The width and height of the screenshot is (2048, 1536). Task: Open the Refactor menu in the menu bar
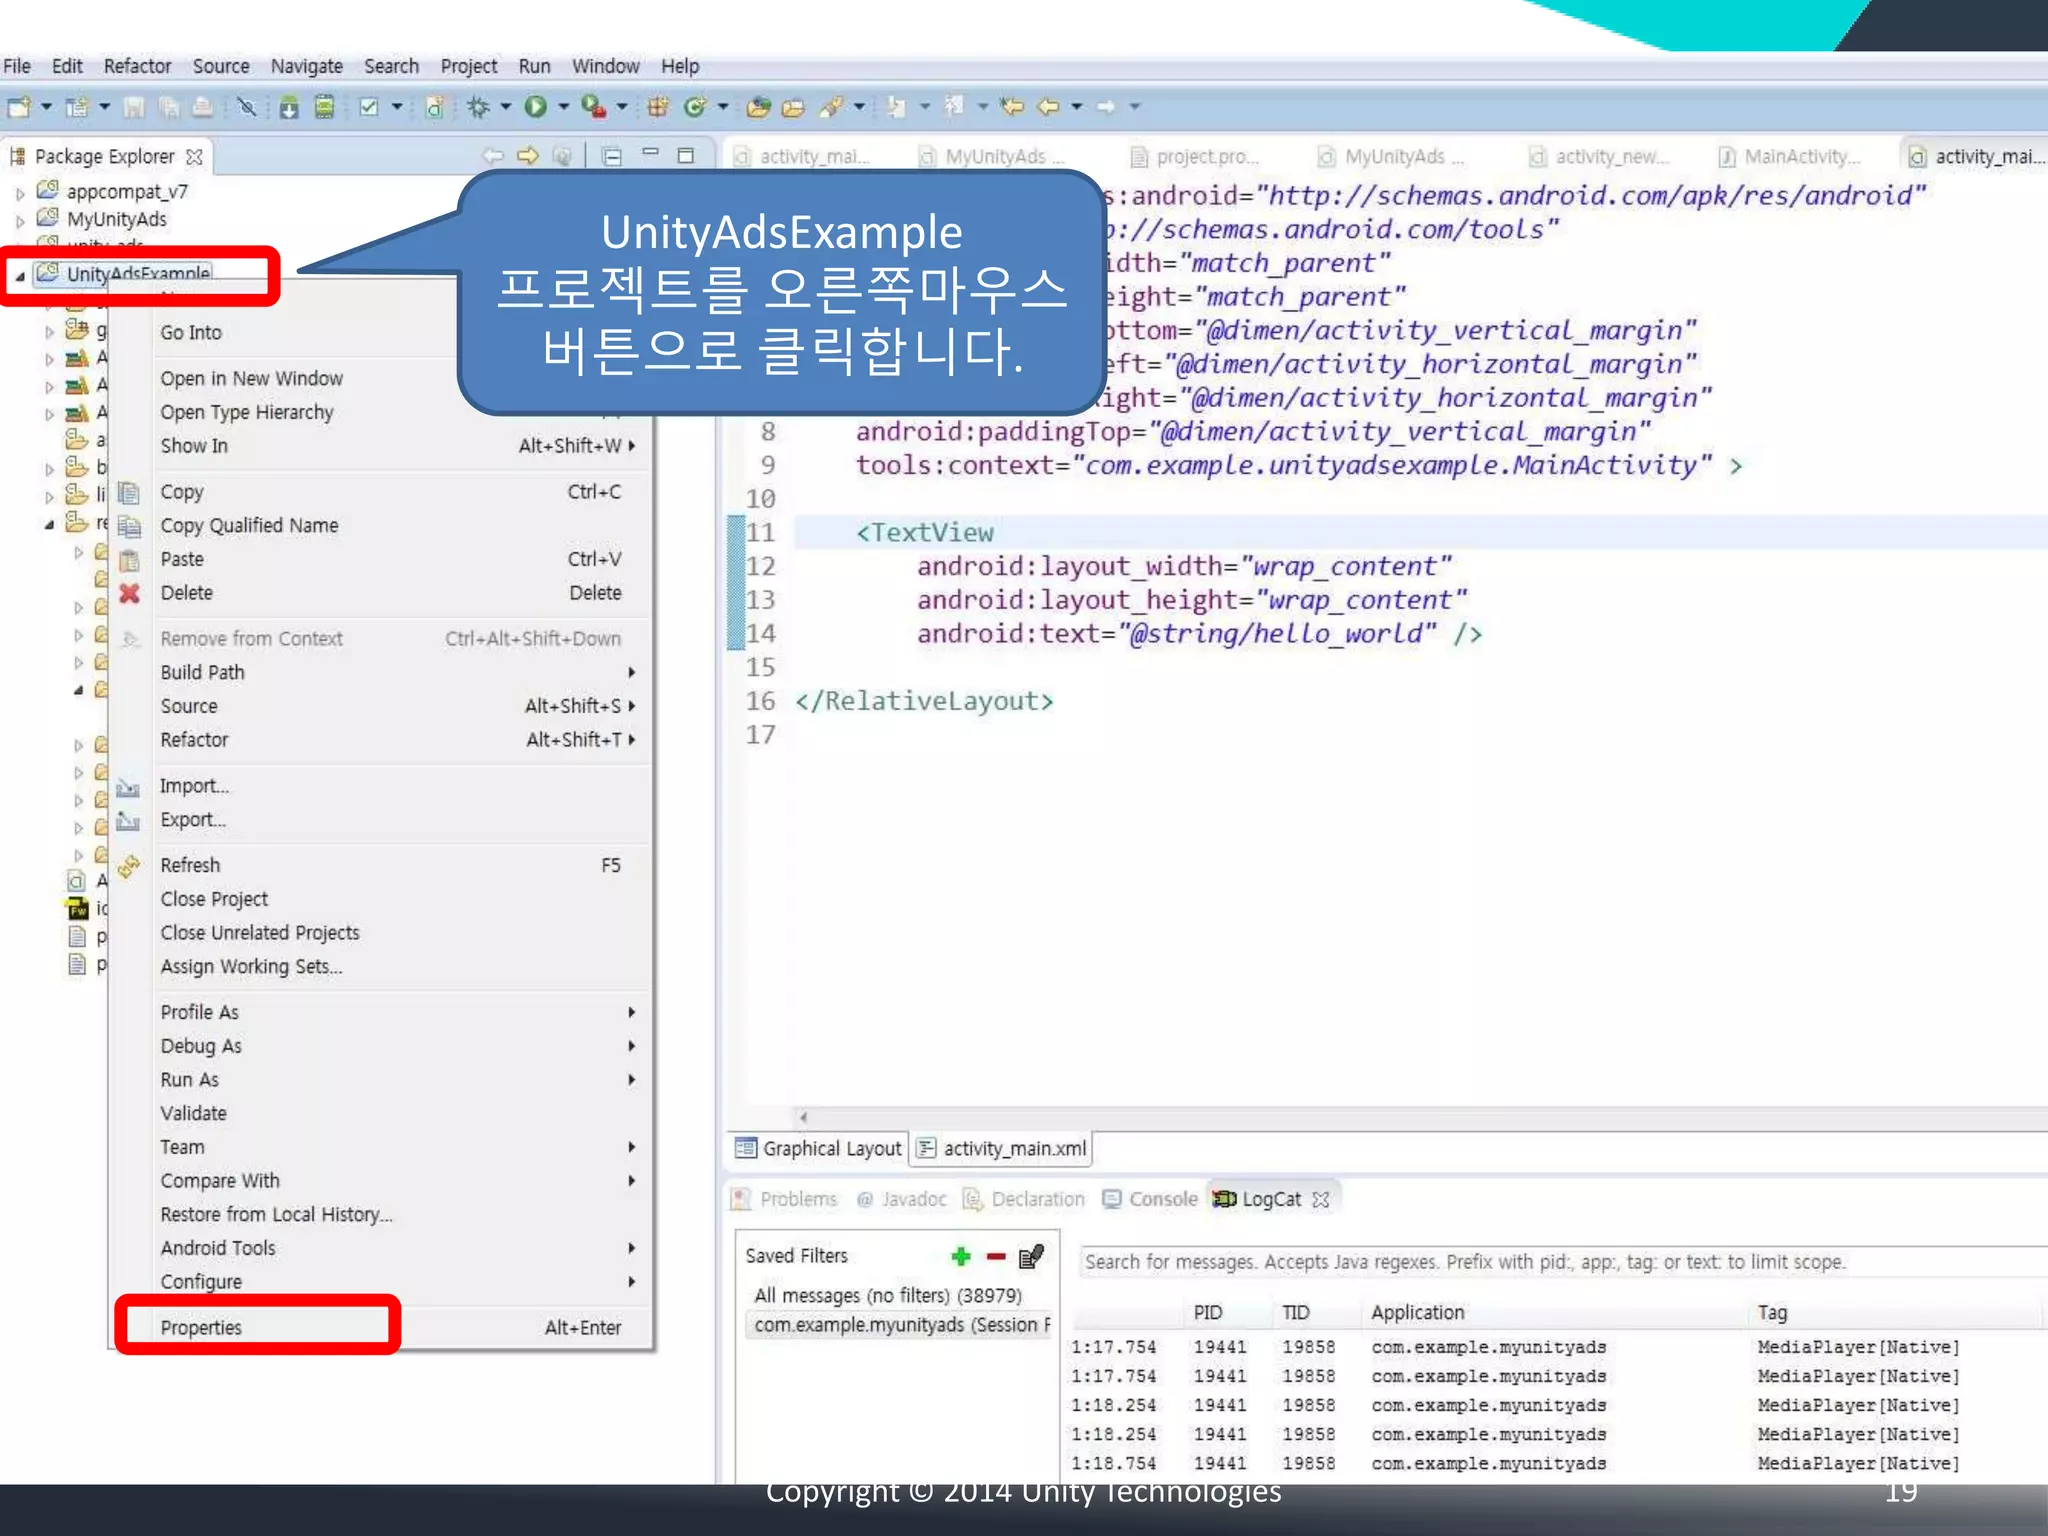(137, 66)
